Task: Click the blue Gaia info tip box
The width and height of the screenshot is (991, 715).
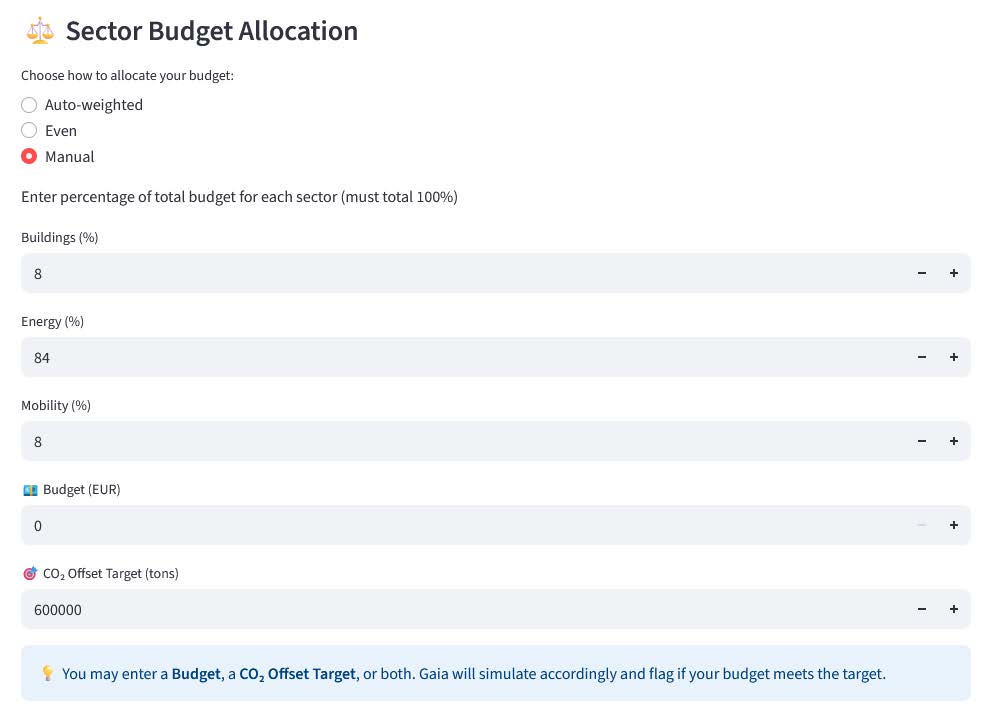Action: [x=495, y=673]
